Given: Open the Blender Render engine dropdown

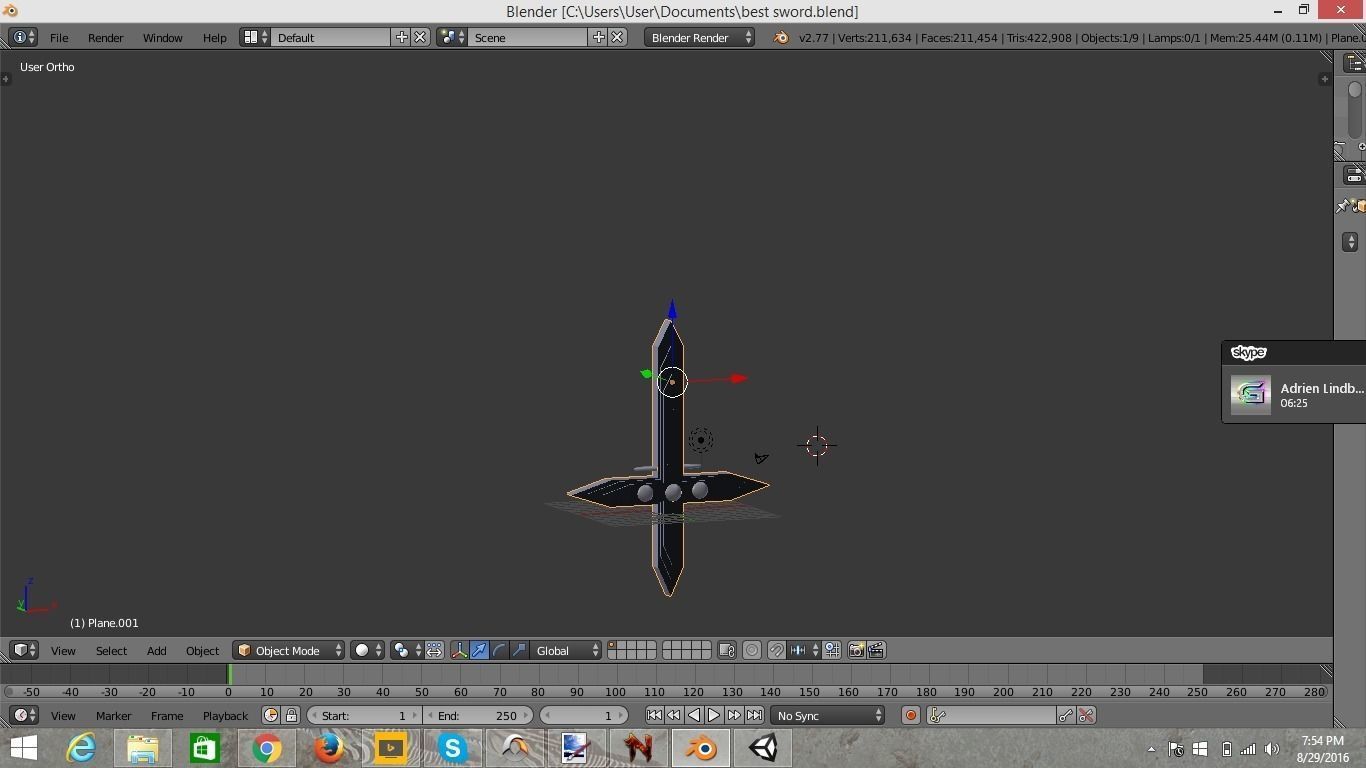Looking at the screenshot, I should click(x=700, y=37).
